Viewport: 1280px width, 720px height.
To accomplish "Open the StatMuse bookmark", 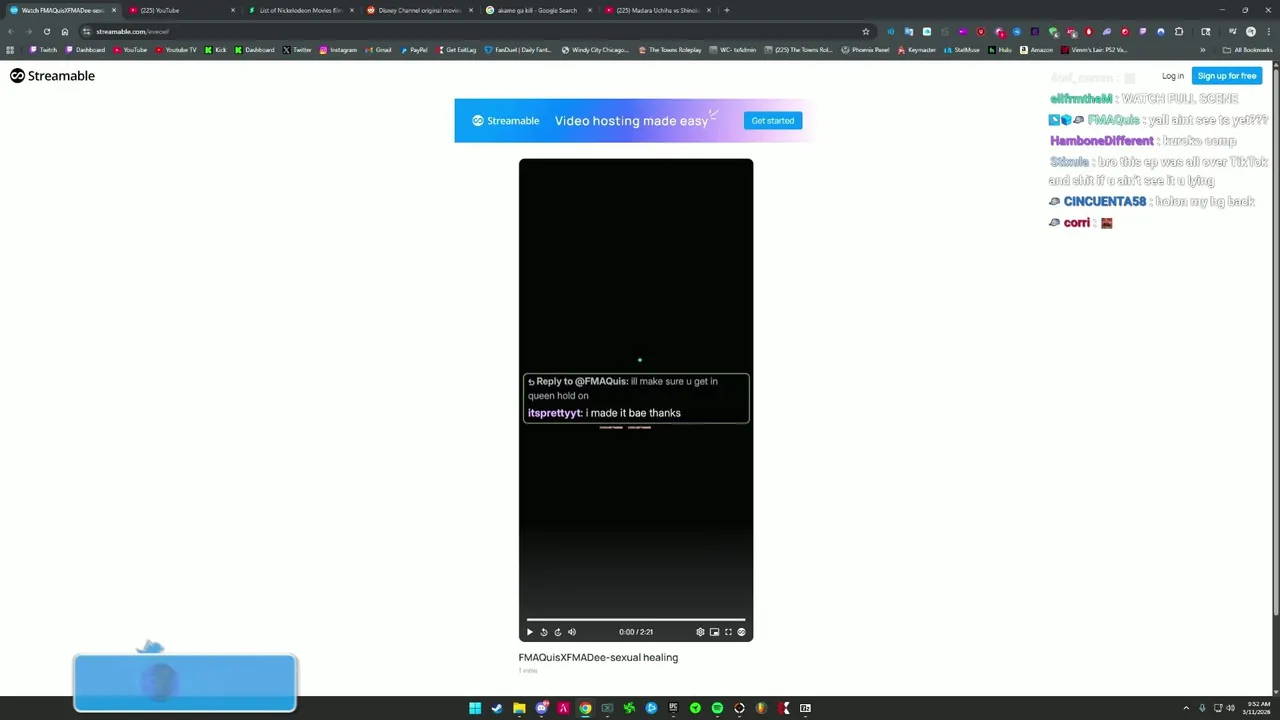I will click(x=962, y=50).
